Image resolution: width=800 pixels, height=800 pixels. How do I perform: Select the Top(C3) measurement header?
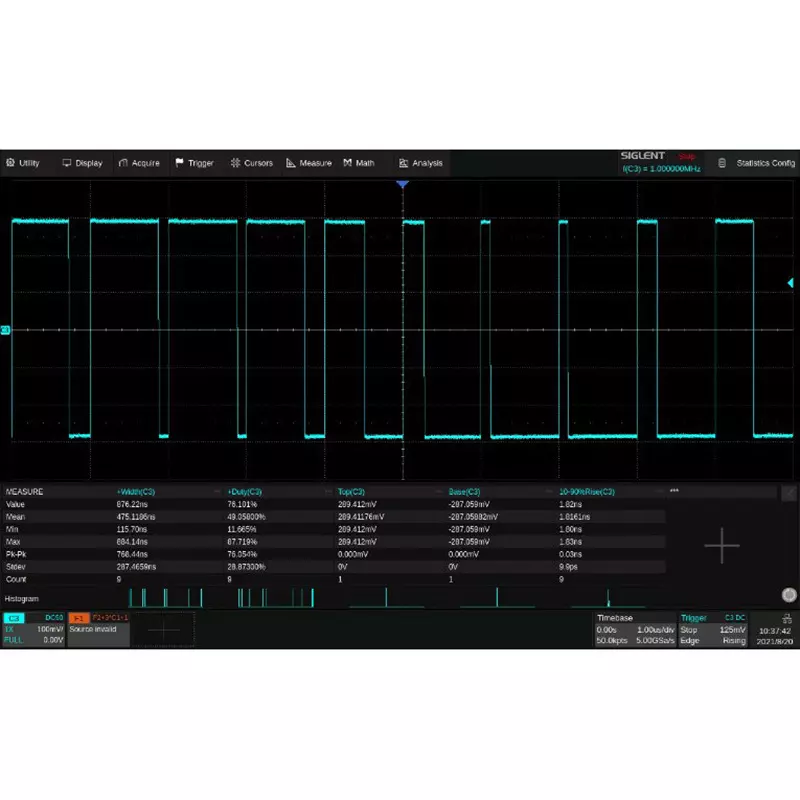click(351, 492)
